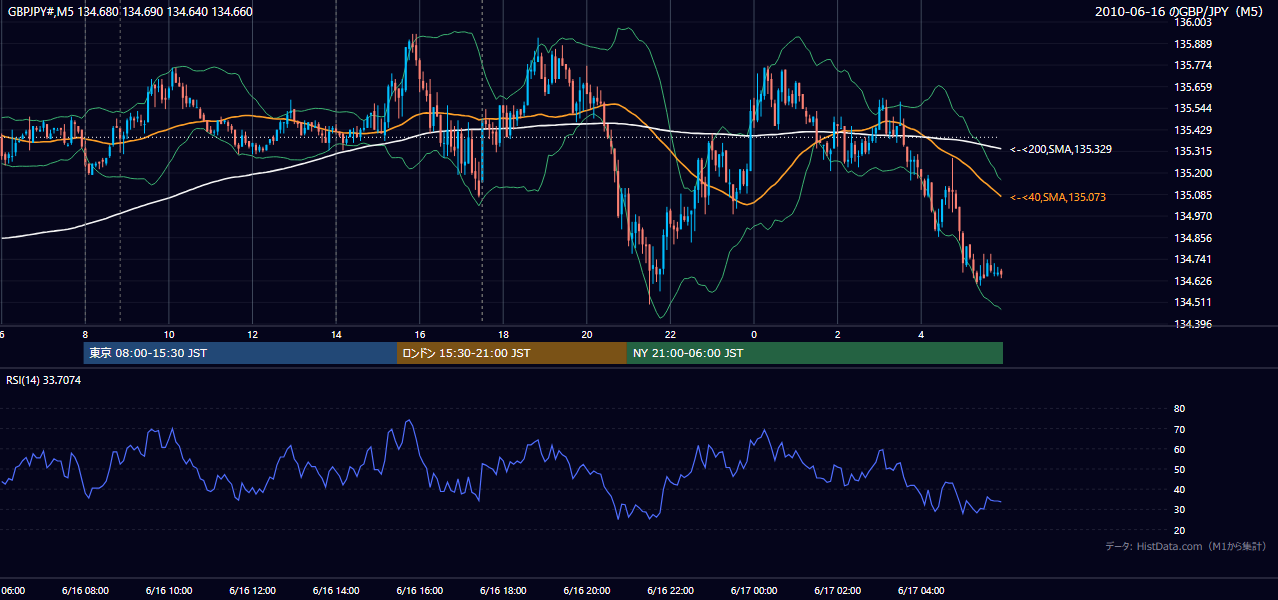Click RSI scale value 70
The height and width of the screenshot is (600, 1278).
coord(1179,429)
